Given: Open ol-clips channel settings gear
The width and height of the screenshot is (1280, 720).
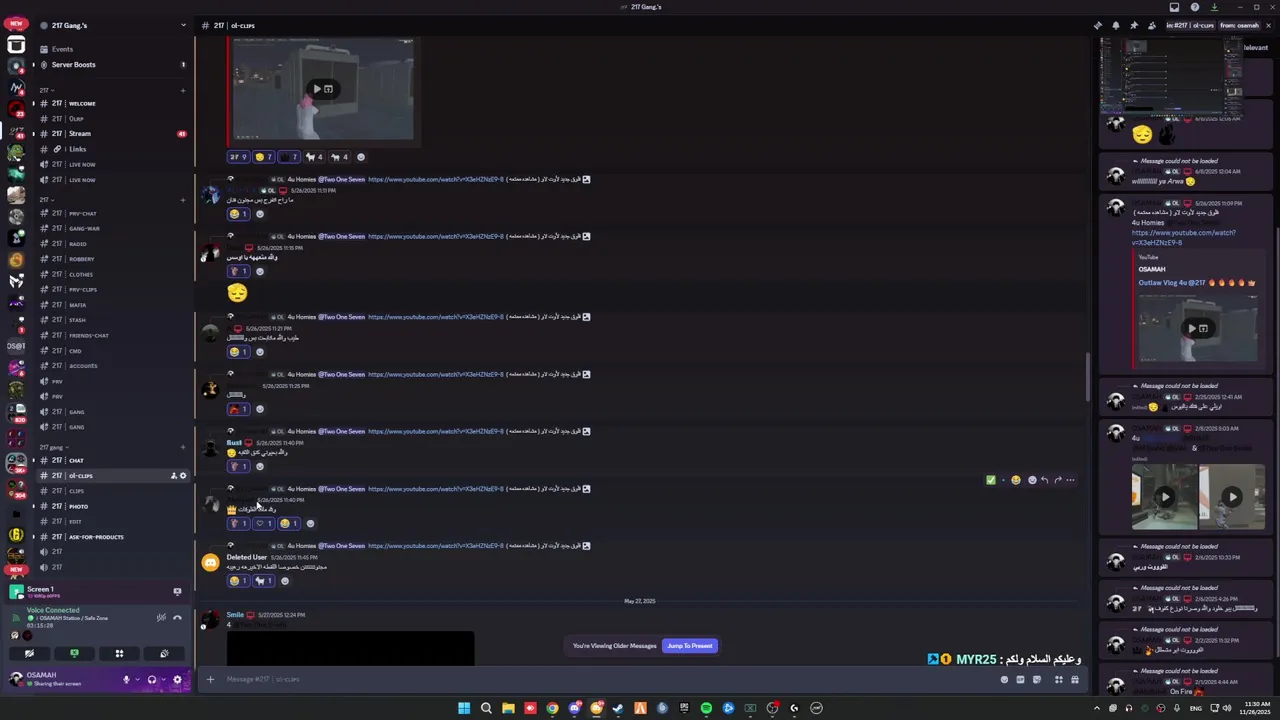Looking at the screenshot, I should point(183,476).
